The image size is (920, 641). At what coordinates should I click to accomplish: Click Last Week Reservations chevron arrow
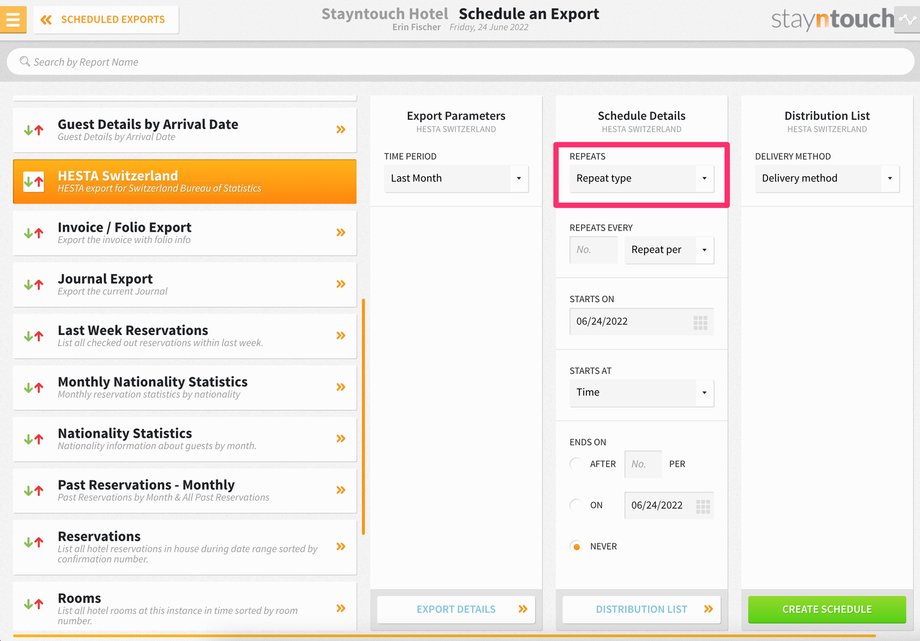coord(341,336)
